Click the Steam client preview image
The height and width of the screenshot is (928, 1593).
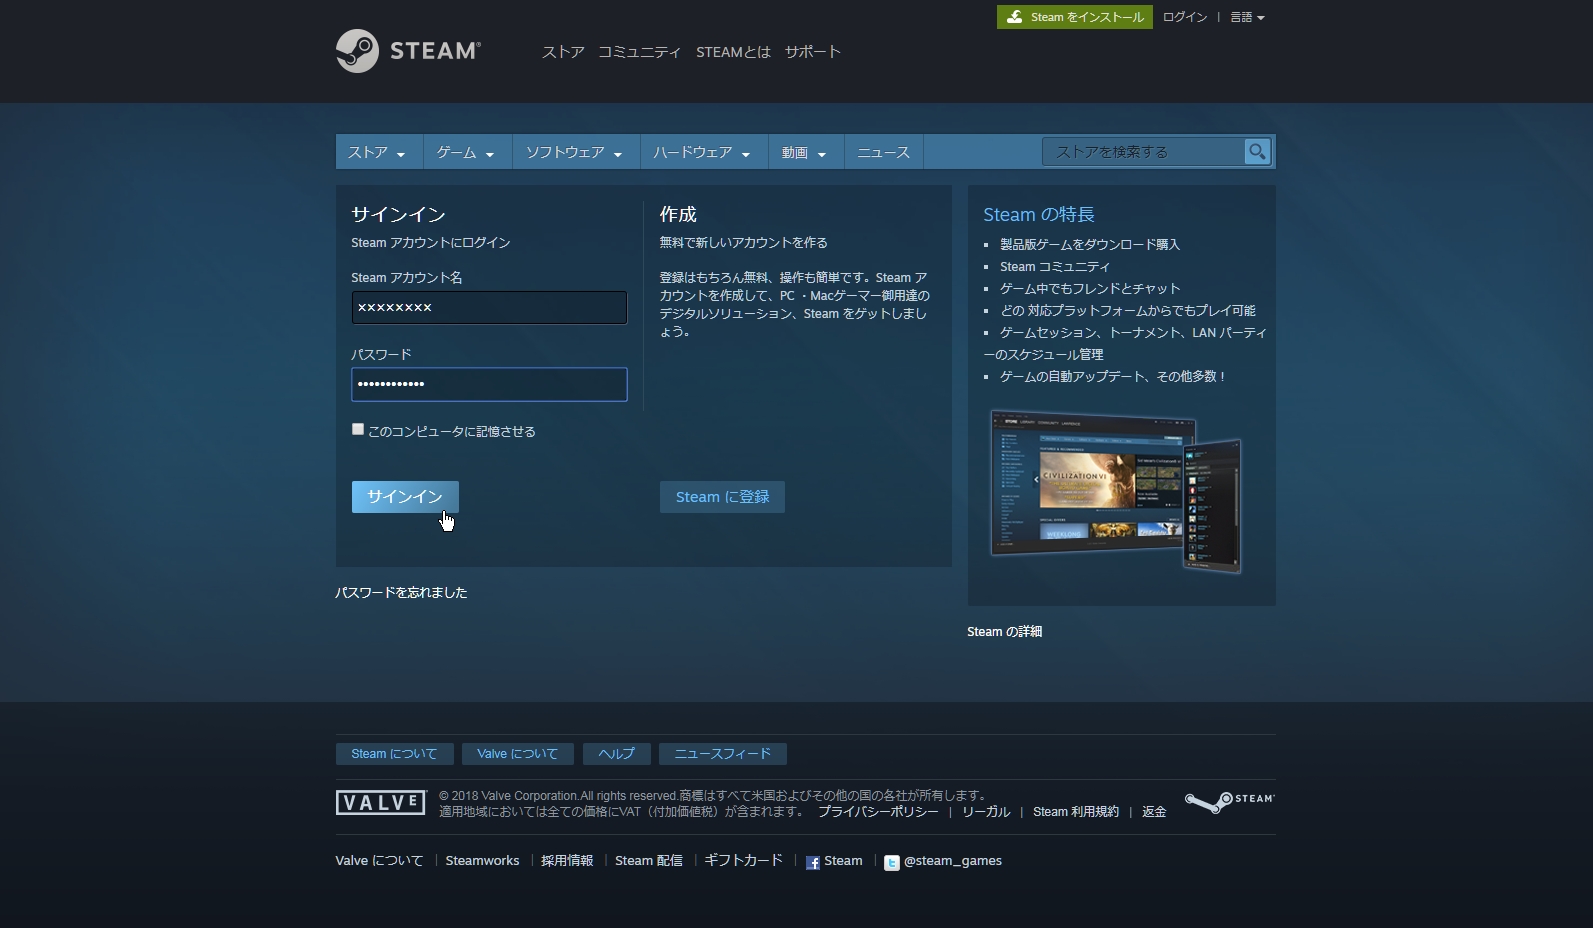pos(1116,490)
